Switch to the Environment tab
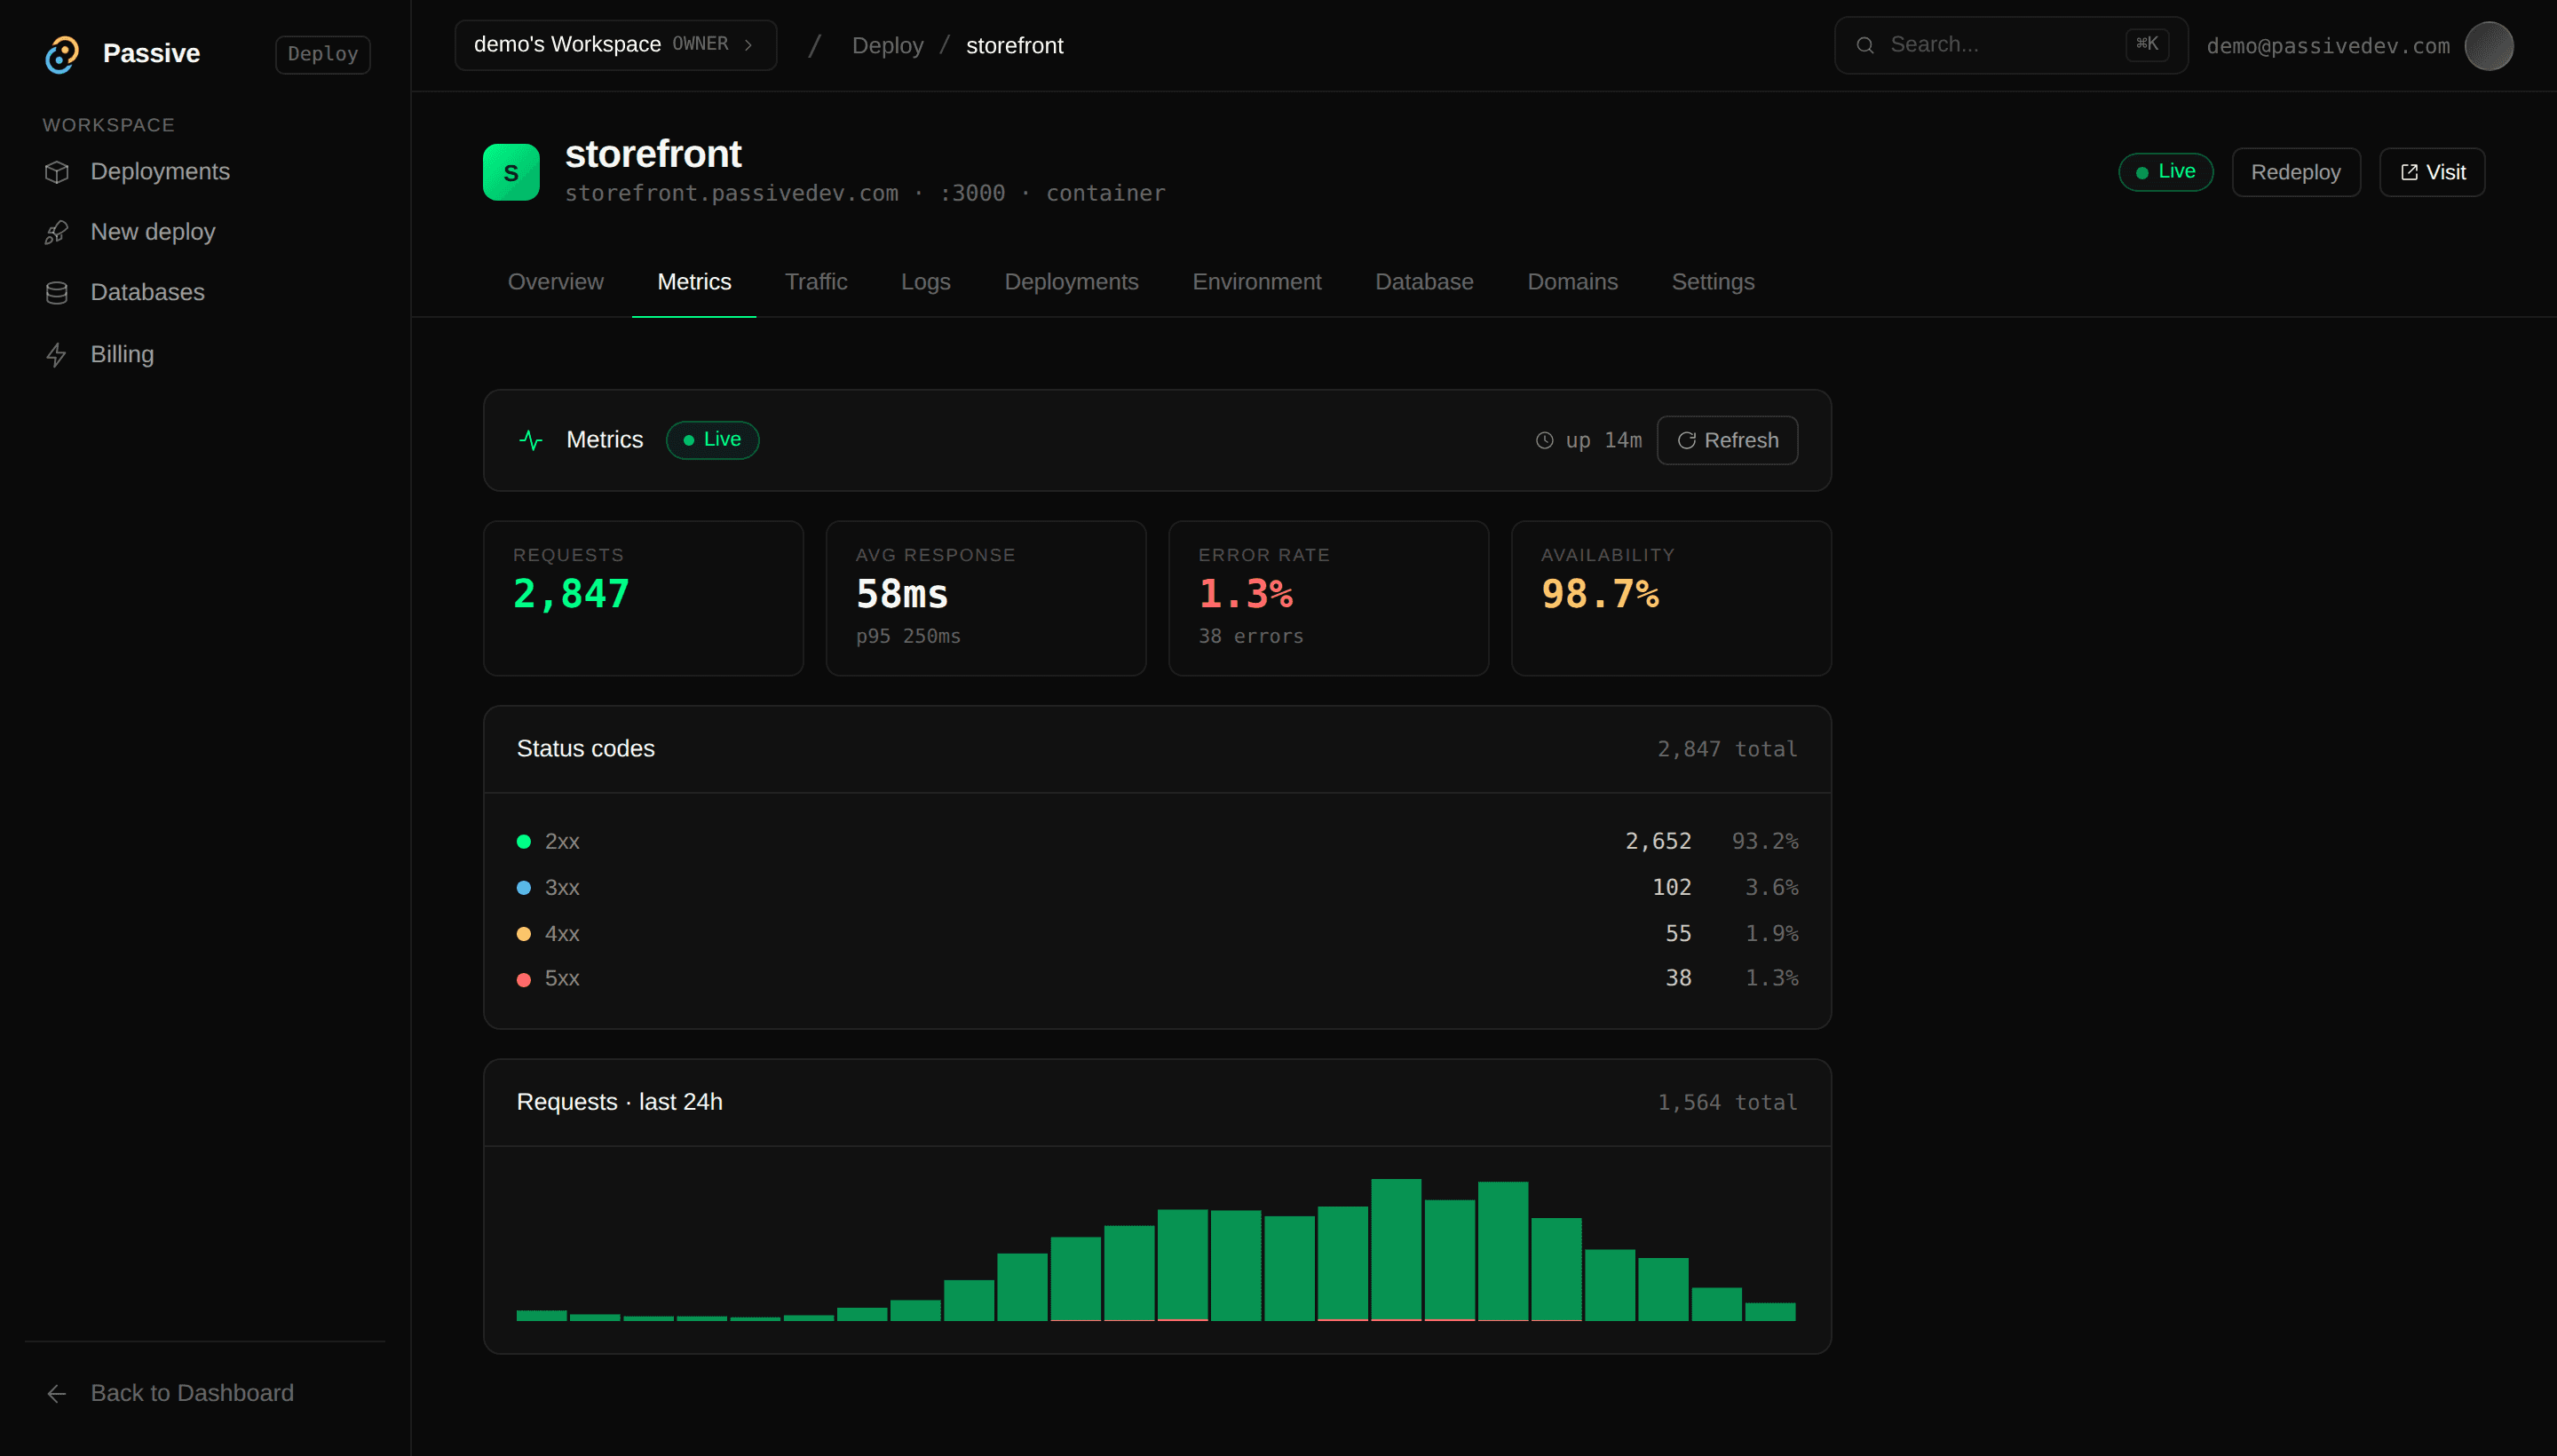2557x1456 pixels. point(1256,282)
